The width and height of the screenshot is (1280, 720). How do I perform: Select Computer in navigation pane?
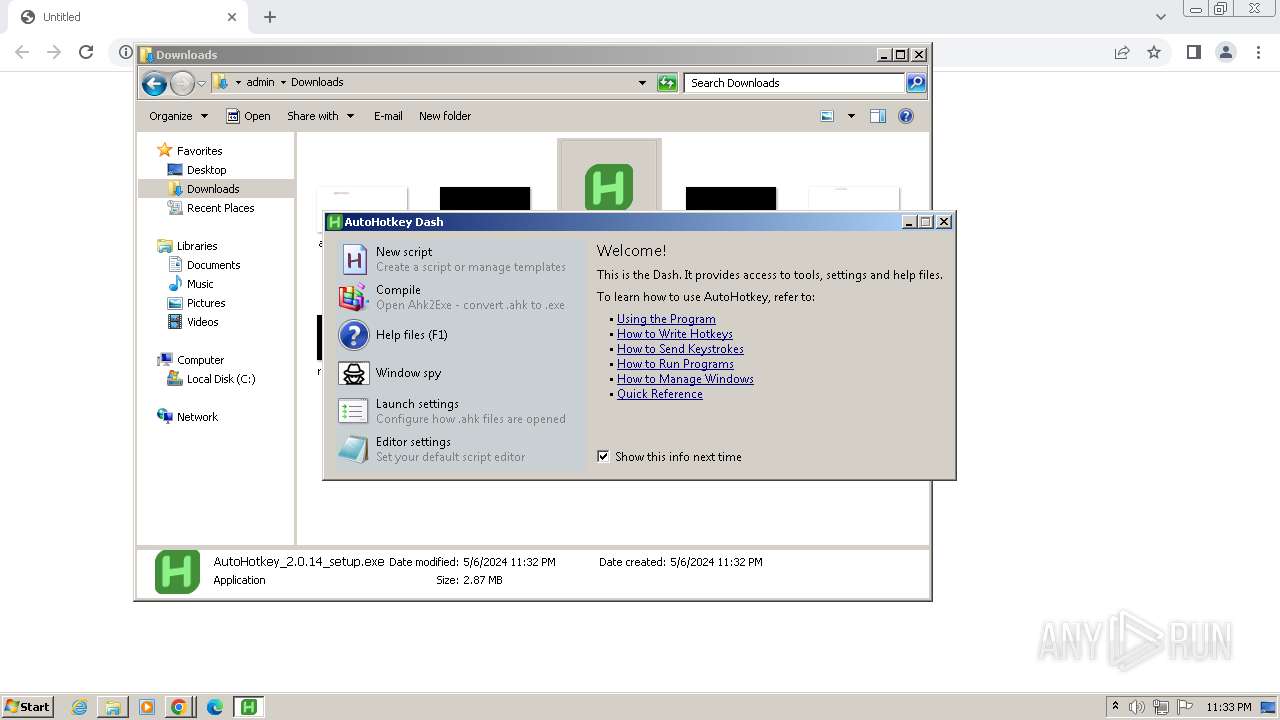[x=200, y=360]
